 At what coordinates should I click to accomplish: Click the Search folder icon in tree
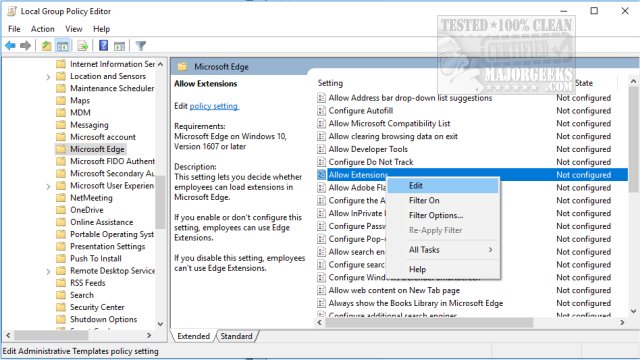click(x=61, y=295)
